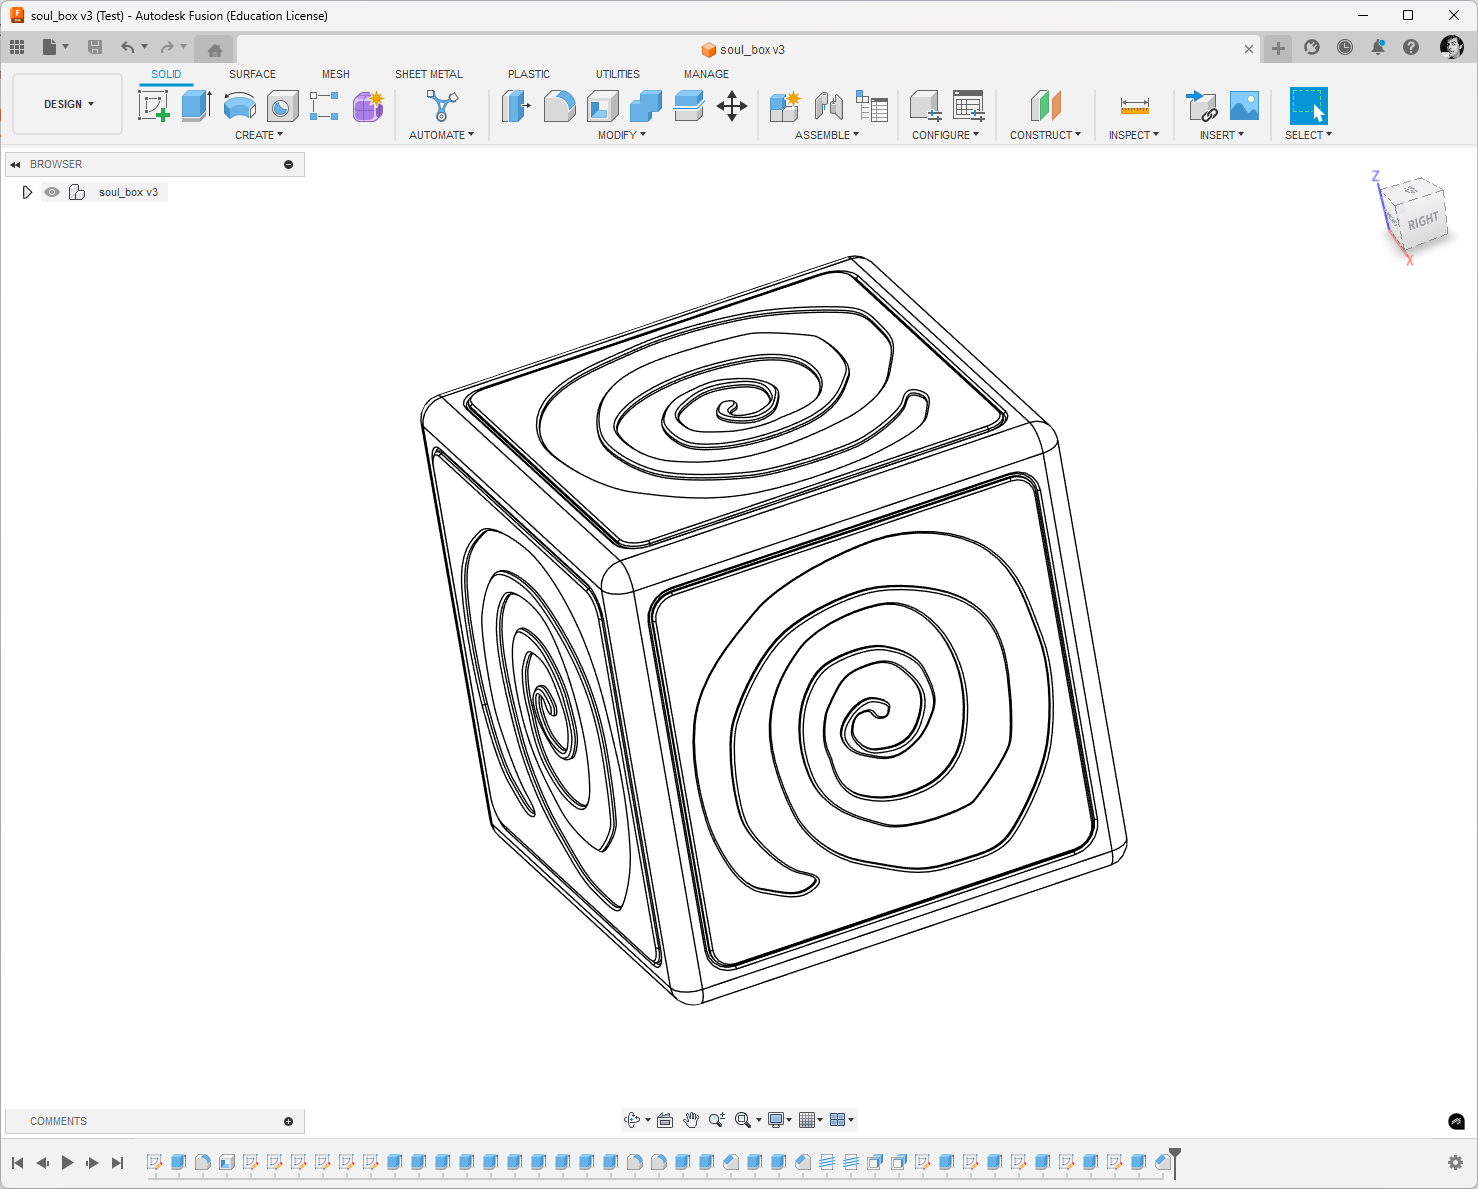Activate the Press Pull tool
Screen dimensions: 1478x1189
coord(516,106)
